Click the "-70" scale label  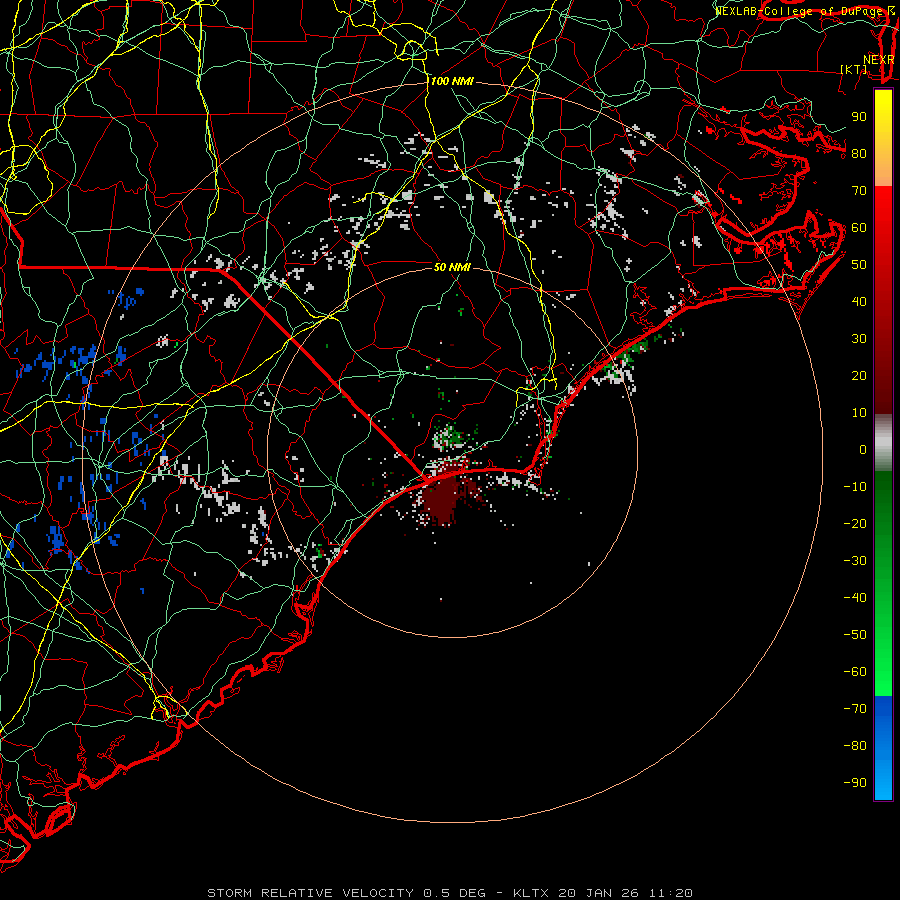point(855,709)
